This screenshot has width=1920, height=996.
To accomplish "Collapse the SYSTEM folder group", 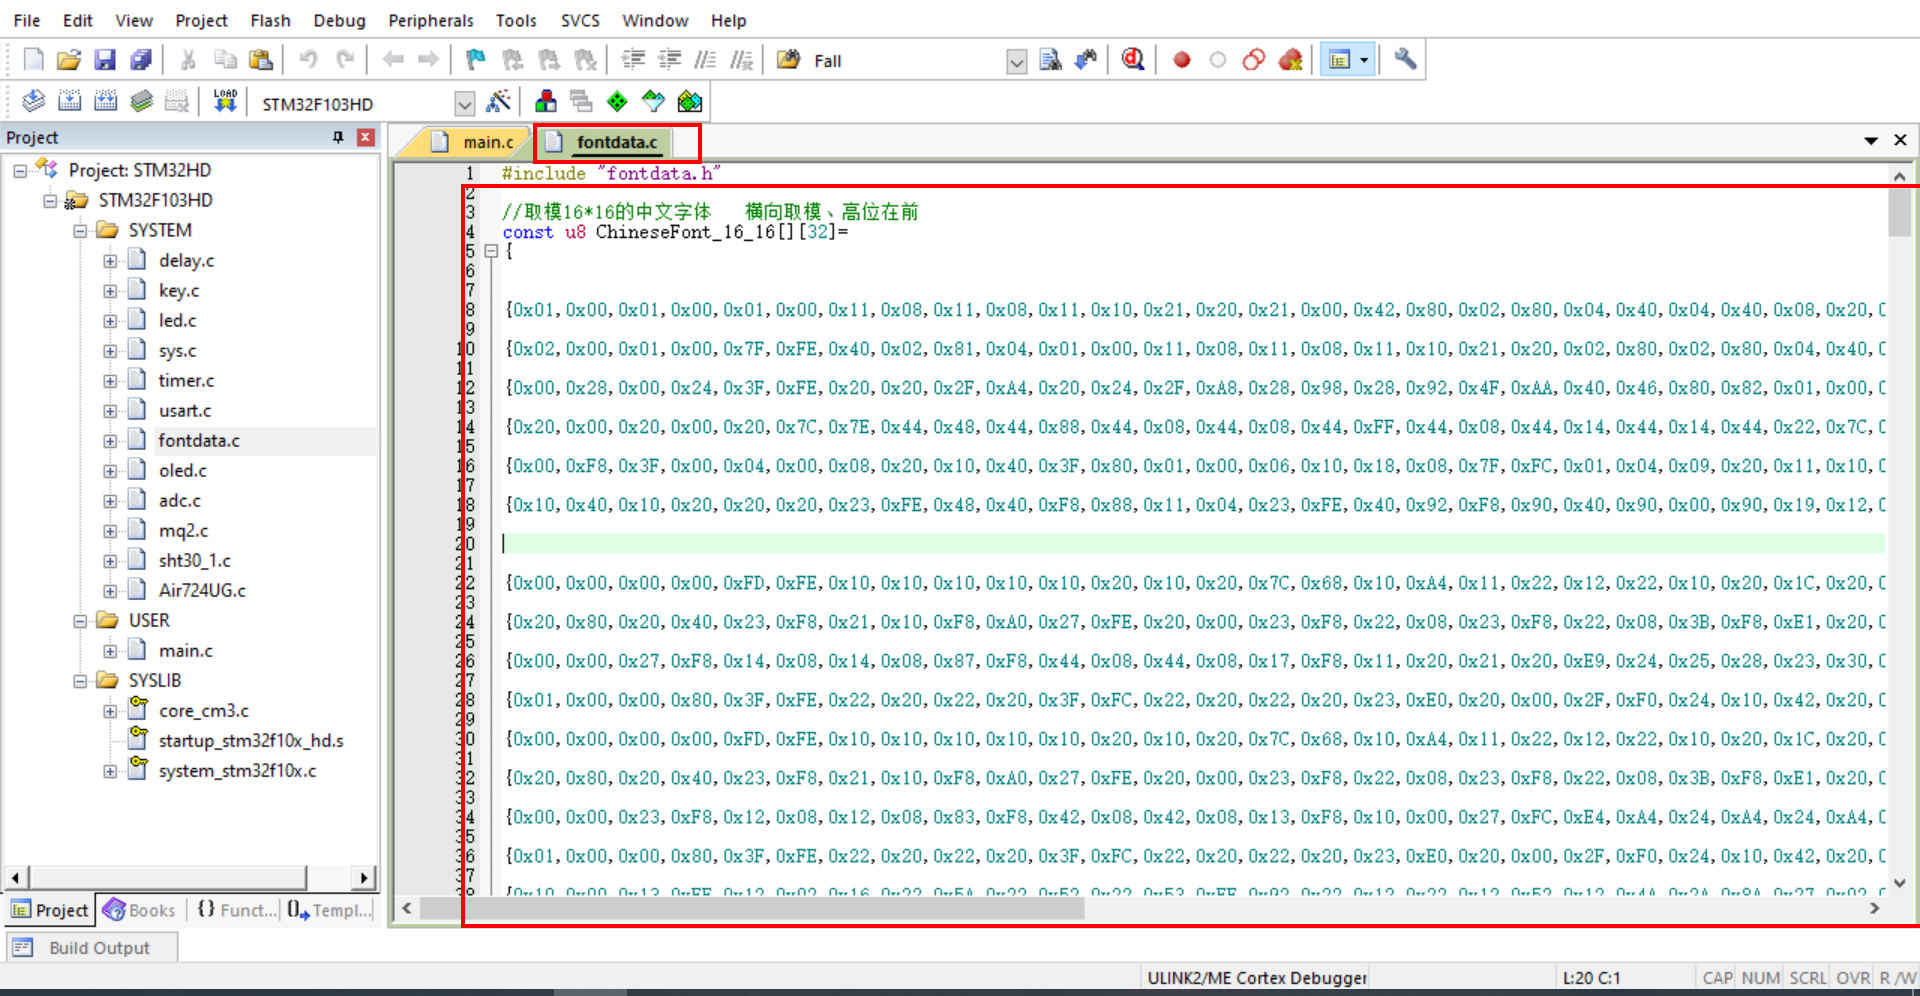I will [80, 231].
